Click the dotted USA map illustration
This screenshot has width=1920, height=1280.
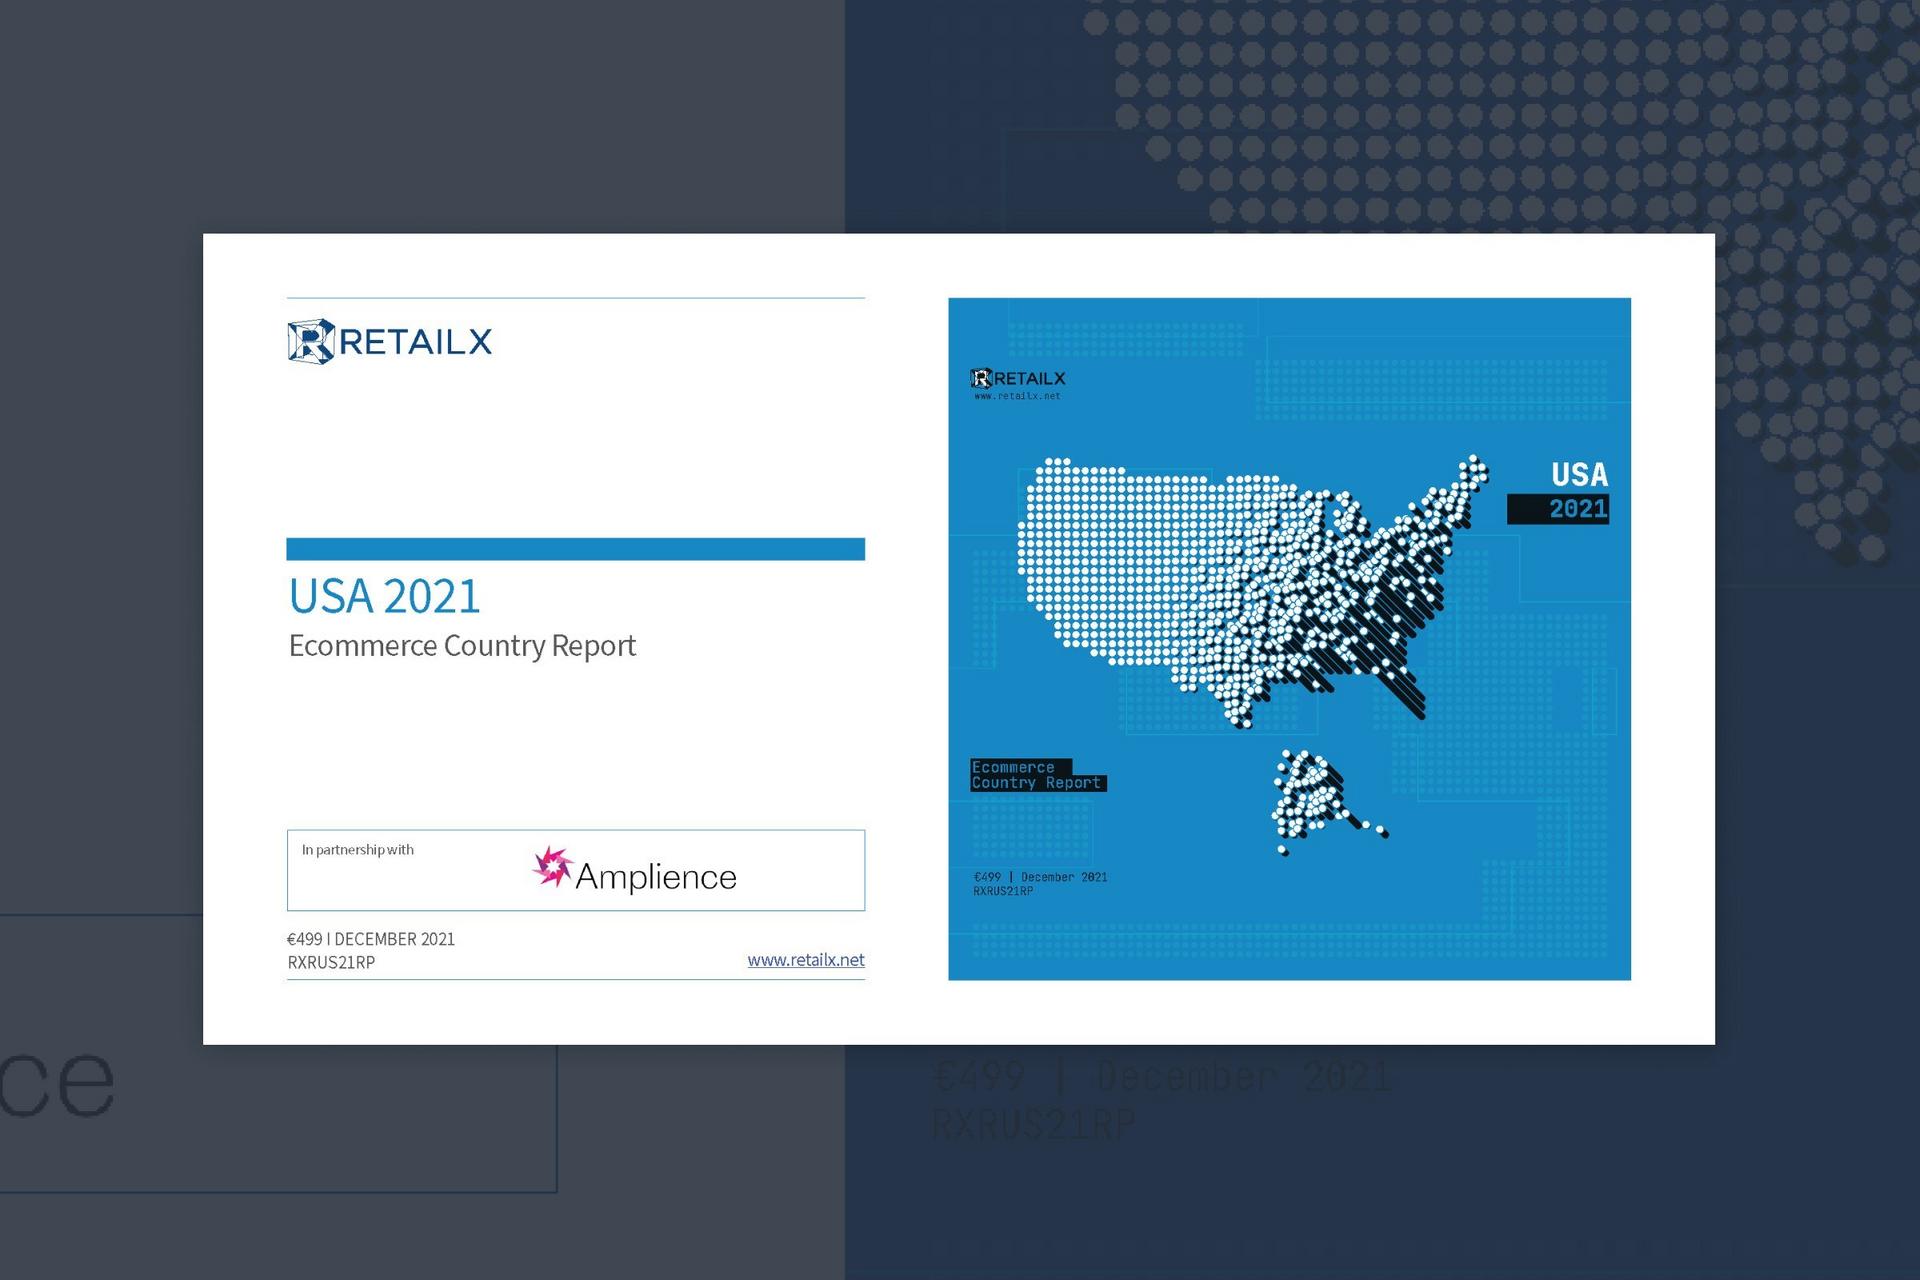coord(1253,590)
